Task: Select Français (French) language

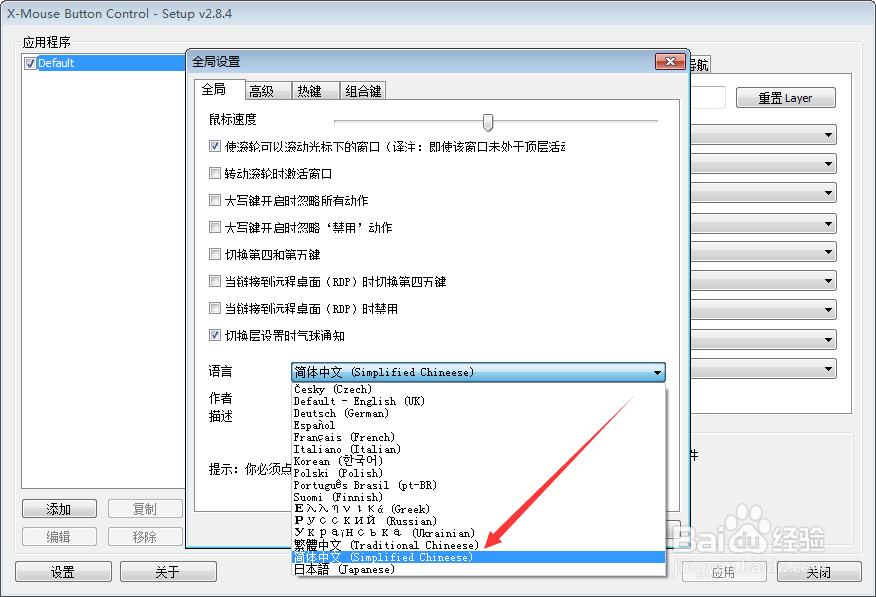Action: pos(479,437)
